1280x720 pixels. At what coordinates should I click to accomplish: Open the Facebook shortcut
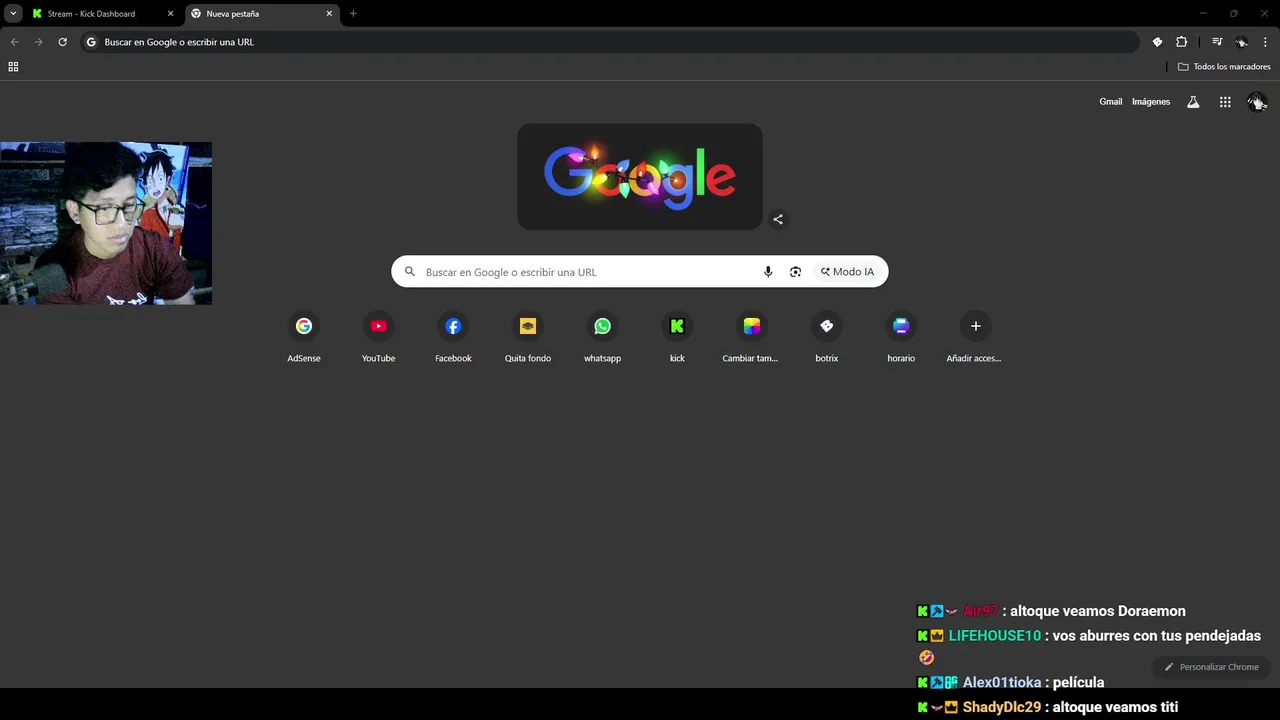453,338
